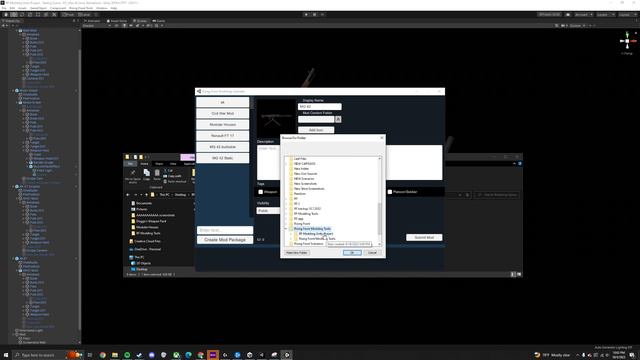This screenshot has width=640, height=360.
Task: Open the Component menu in Unity
Action: (x=58, y=8)
